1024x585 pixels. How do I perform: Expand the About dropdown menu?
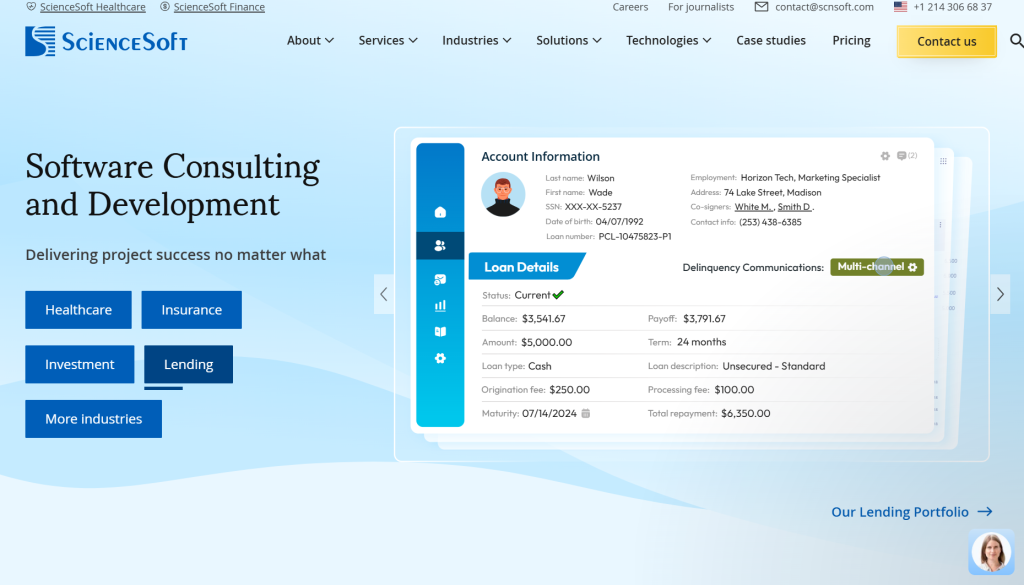point(310,41)
